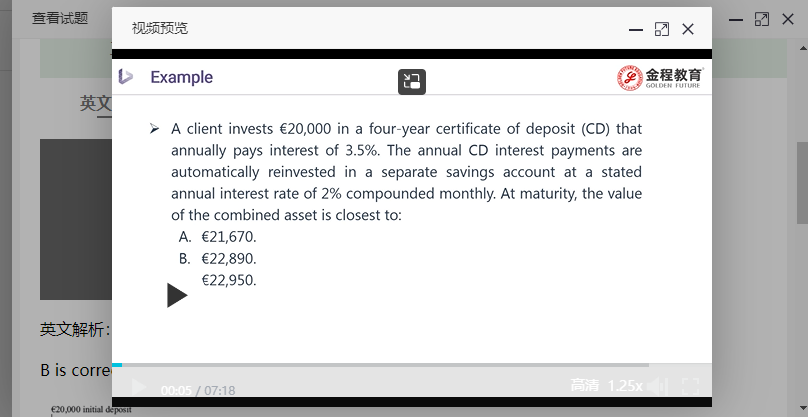Open the 1.25x playback speed menu
This screenshot has width=808, height=417.
(625, 386)
